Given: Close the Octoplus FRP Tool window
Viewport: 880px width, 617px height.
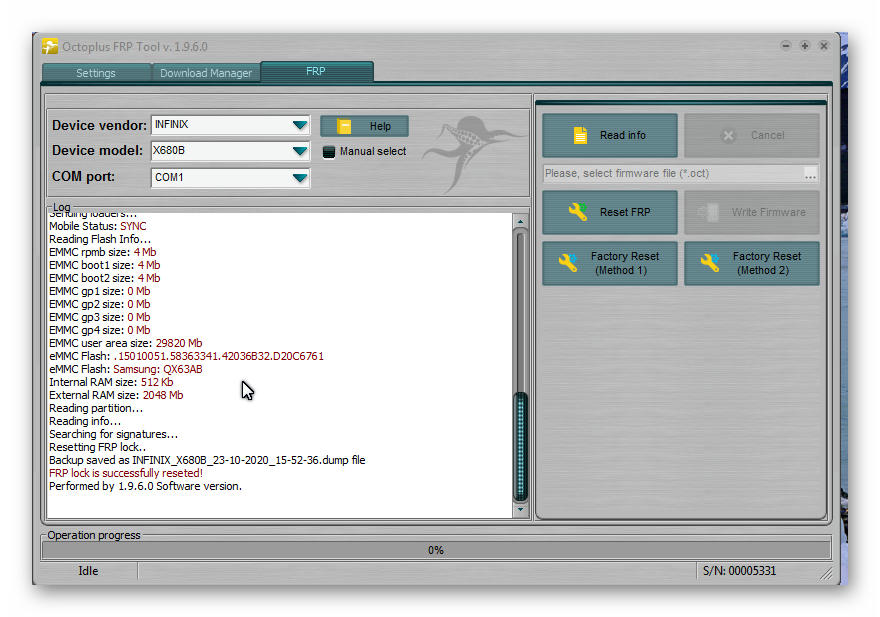Looking at the screenshot, I should pyautogui.click(x=824, y=45).
